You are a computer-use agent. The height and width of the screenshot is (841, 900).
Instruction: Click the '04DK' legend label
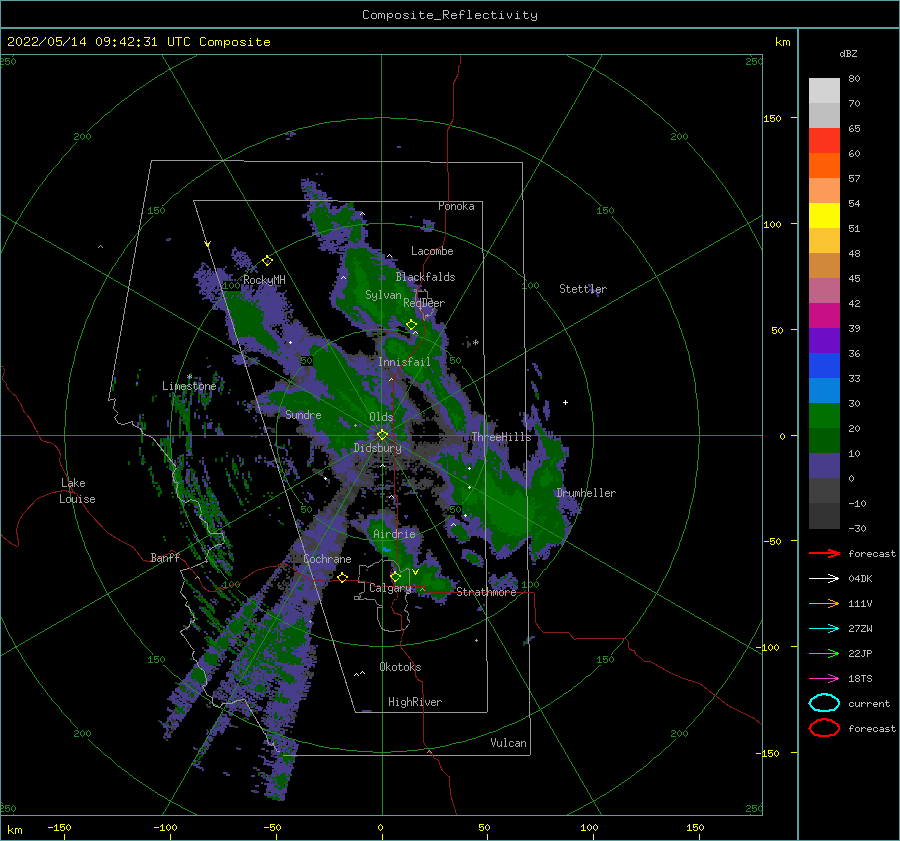coord(860,579)
